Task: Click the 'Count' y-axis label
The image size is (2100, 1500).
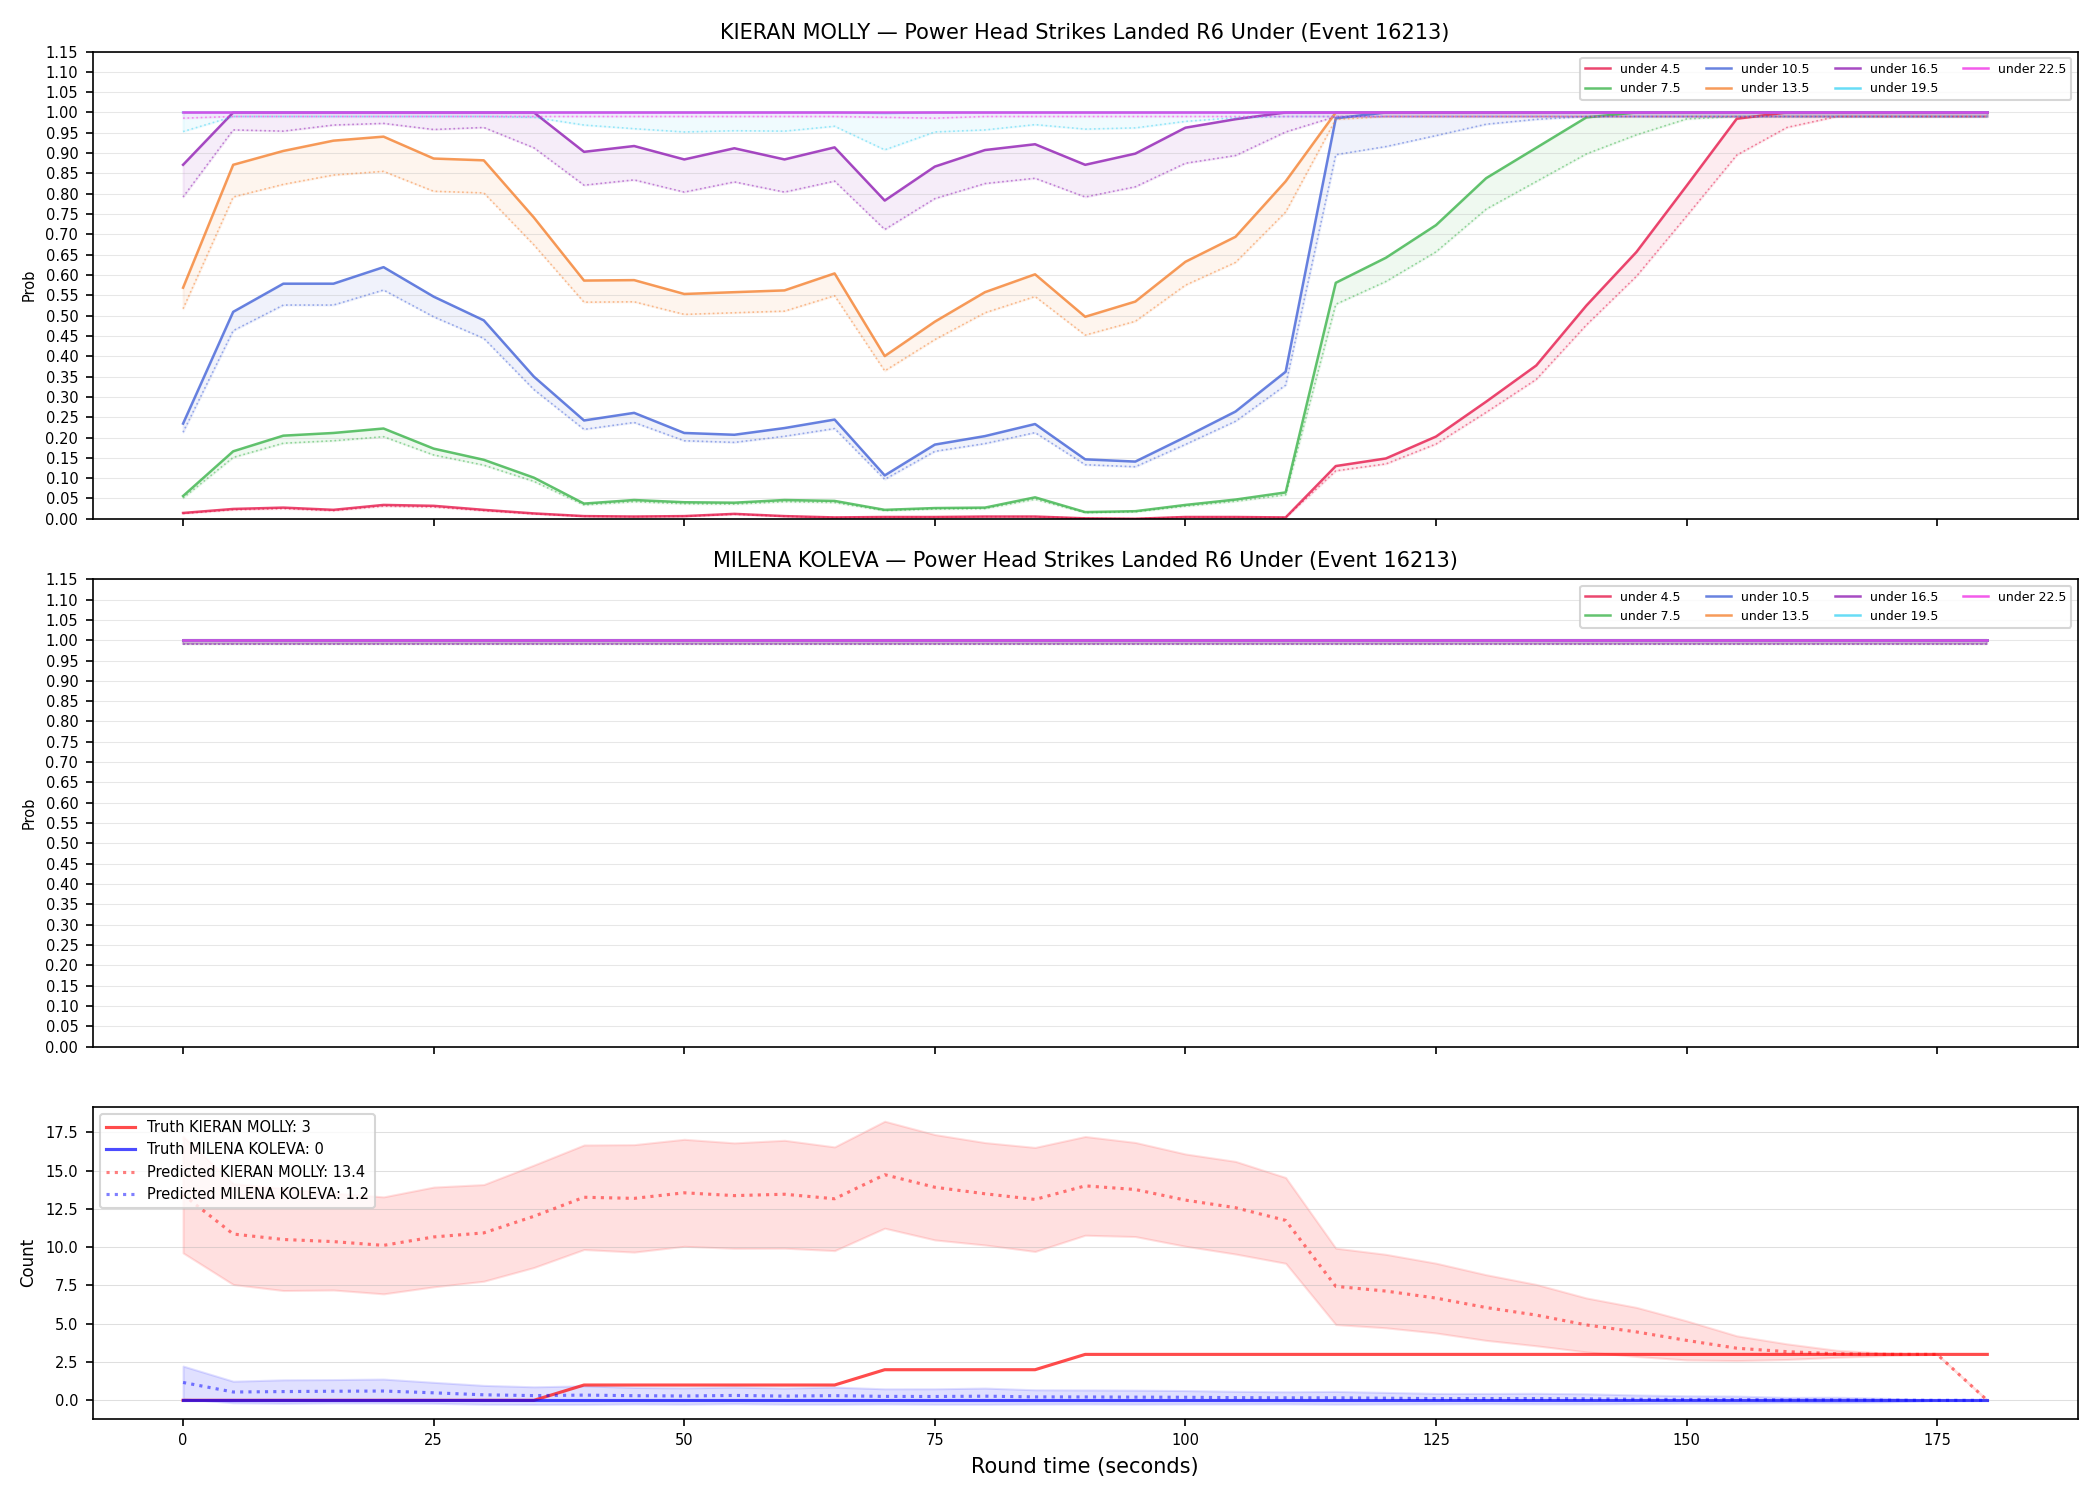Action: pos(27,1263)
